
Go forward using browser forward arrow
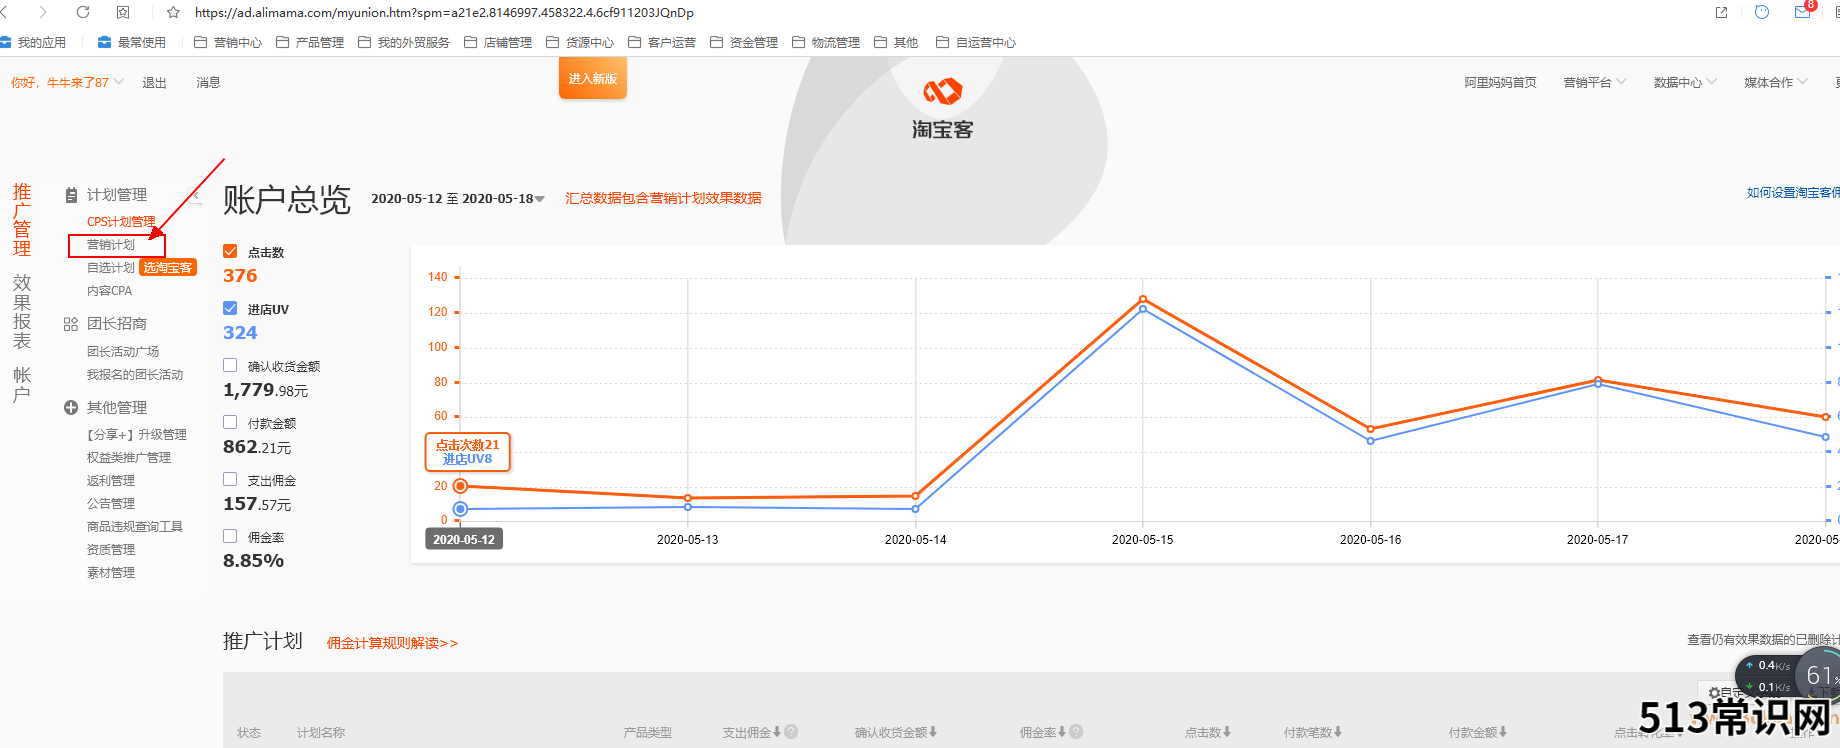(43, 12)
